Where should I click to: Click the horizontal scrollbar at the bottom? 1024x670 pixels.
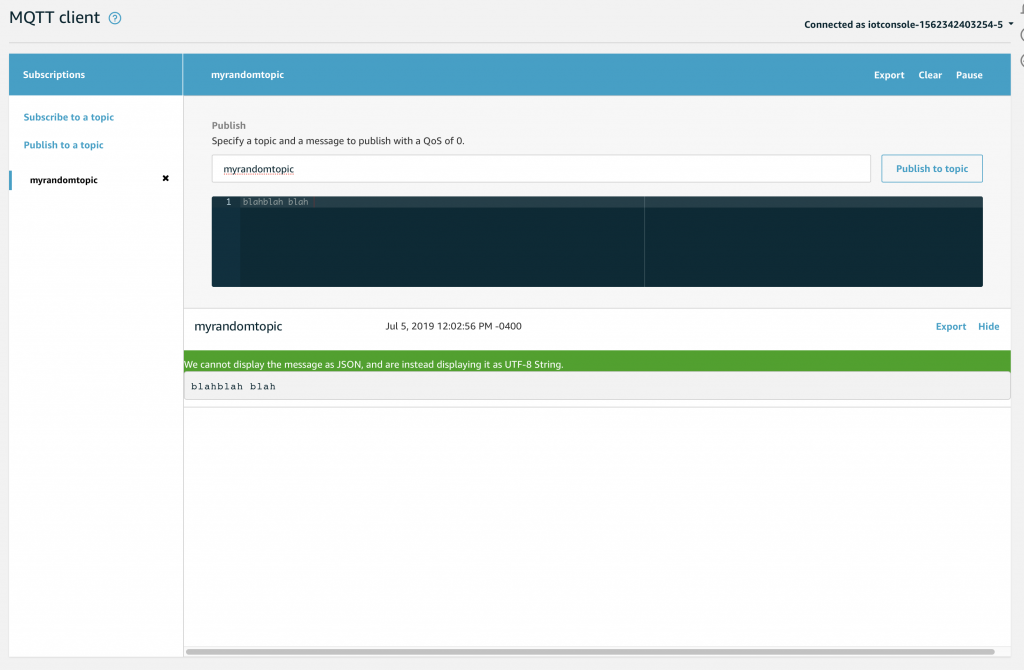tap(590, 652)
